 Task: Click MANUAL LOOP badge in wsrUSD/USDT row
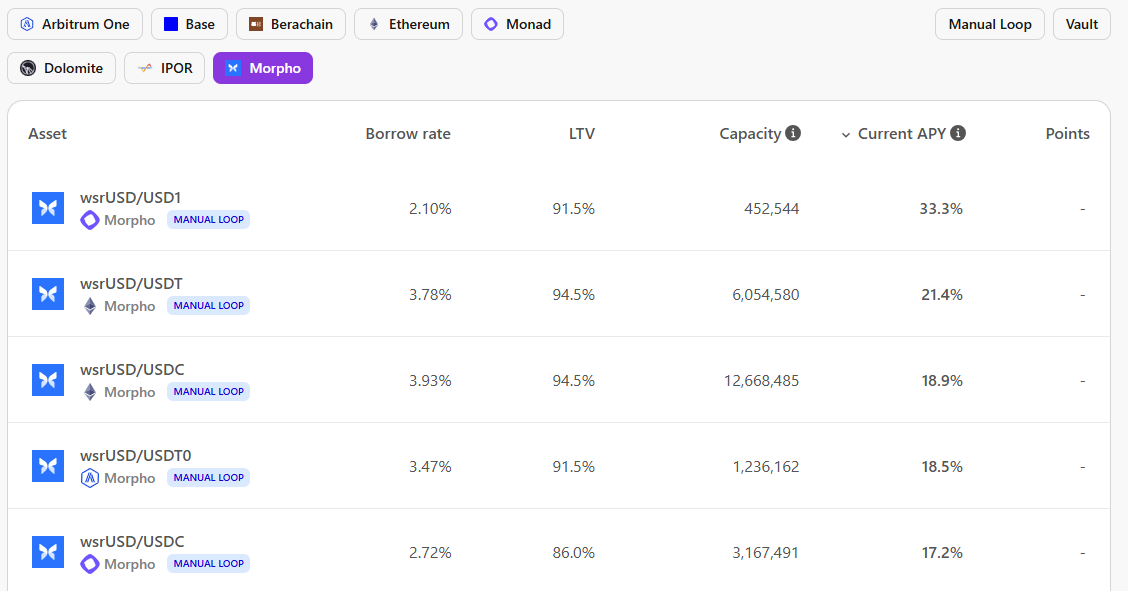(209, 306)
